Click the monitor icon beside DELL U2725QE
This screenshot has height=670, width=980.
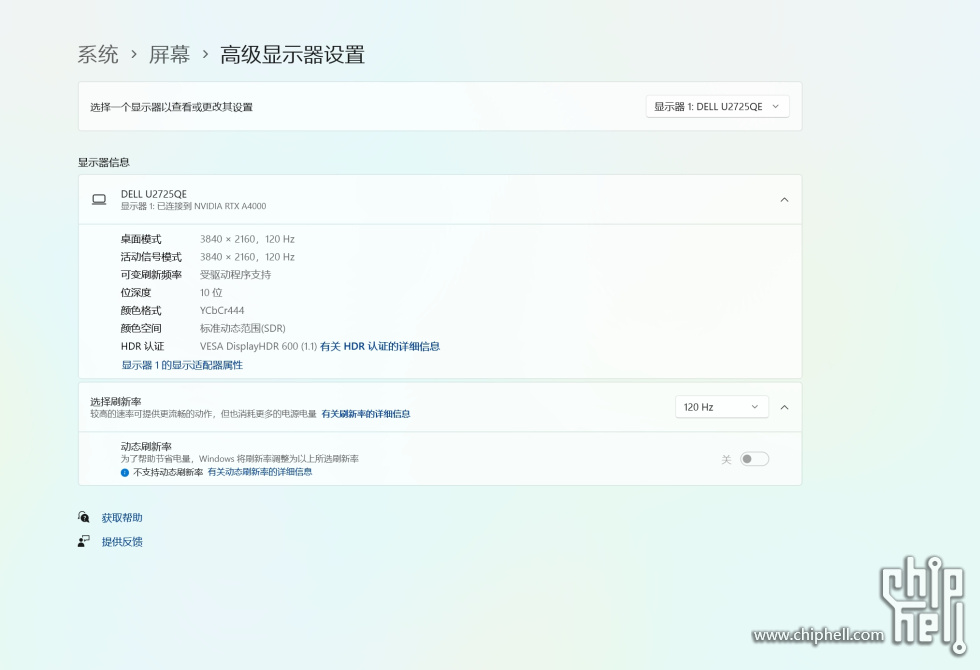[x=99, y=199]
